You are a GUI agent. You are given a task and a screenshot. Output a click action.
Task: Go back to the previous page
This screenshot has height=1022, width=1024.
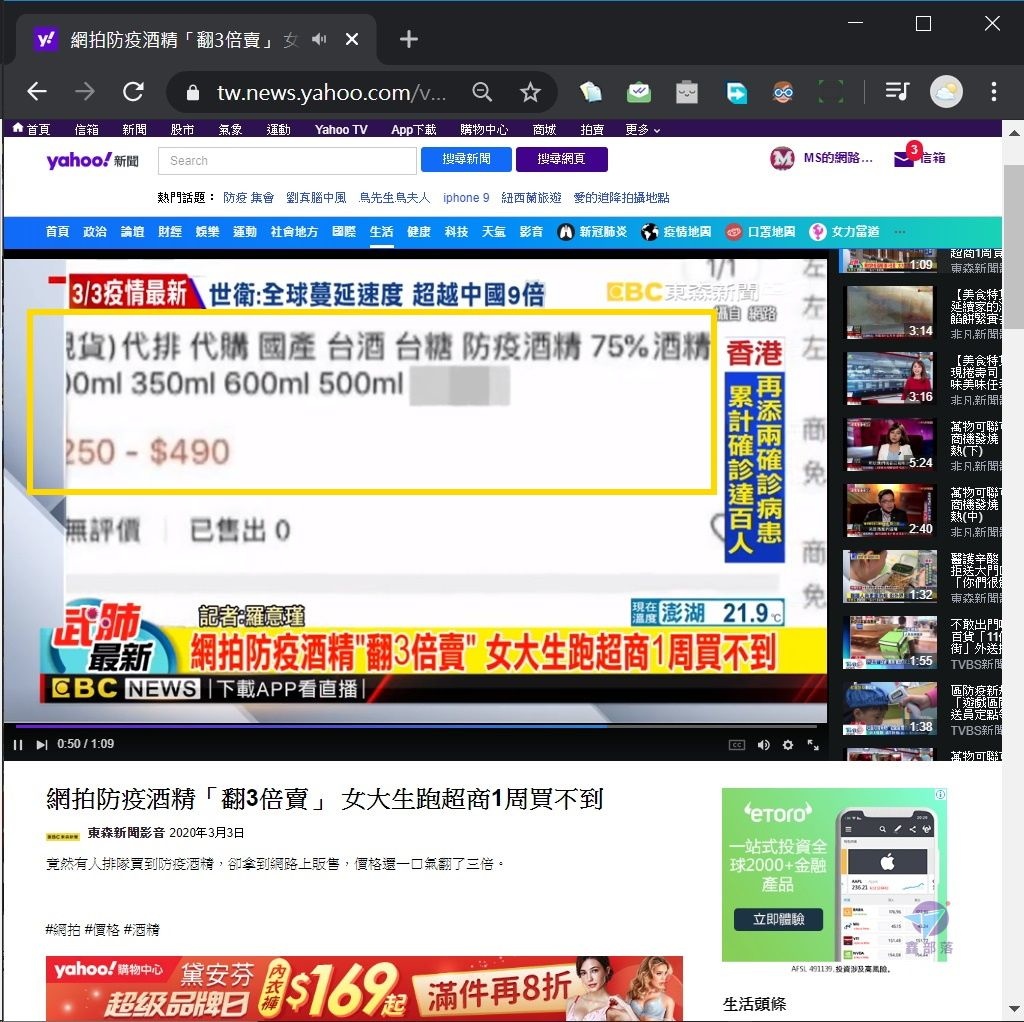pyautogui.click(x=37, y=91)
